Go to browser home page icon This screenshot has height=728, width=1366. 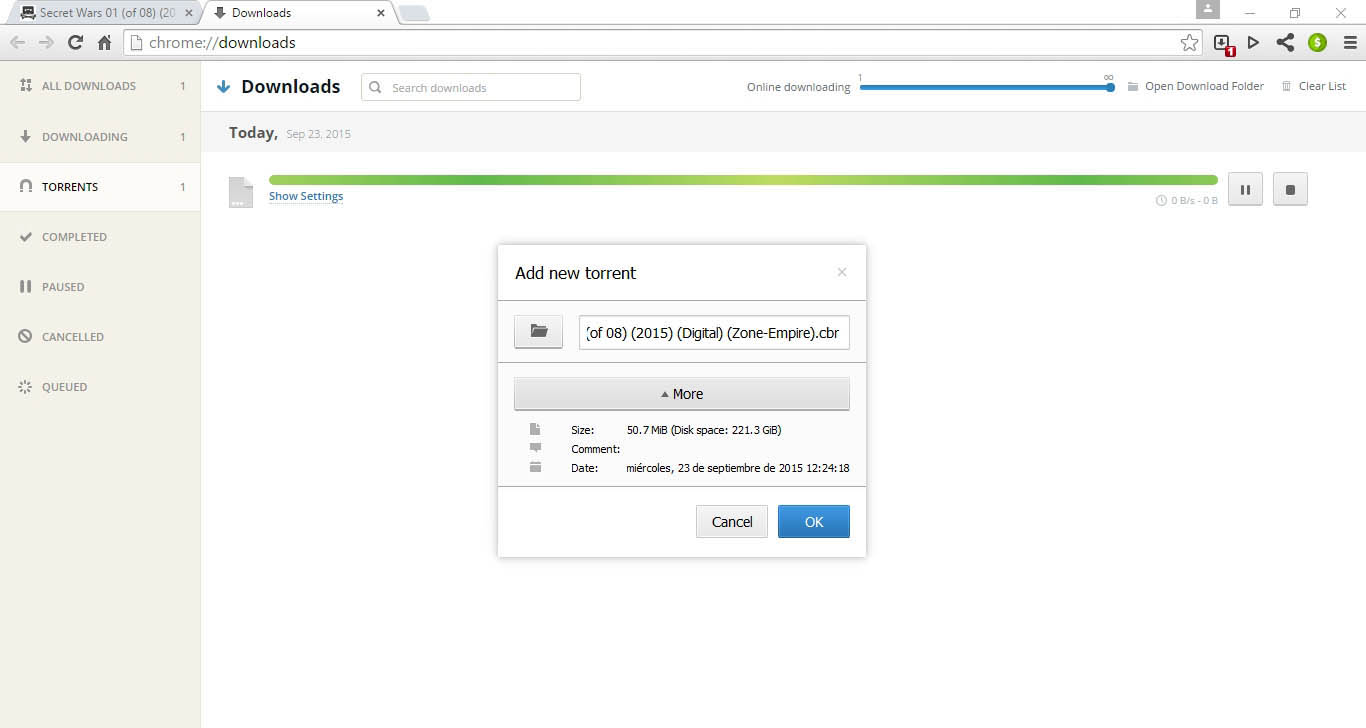(104, 42)
